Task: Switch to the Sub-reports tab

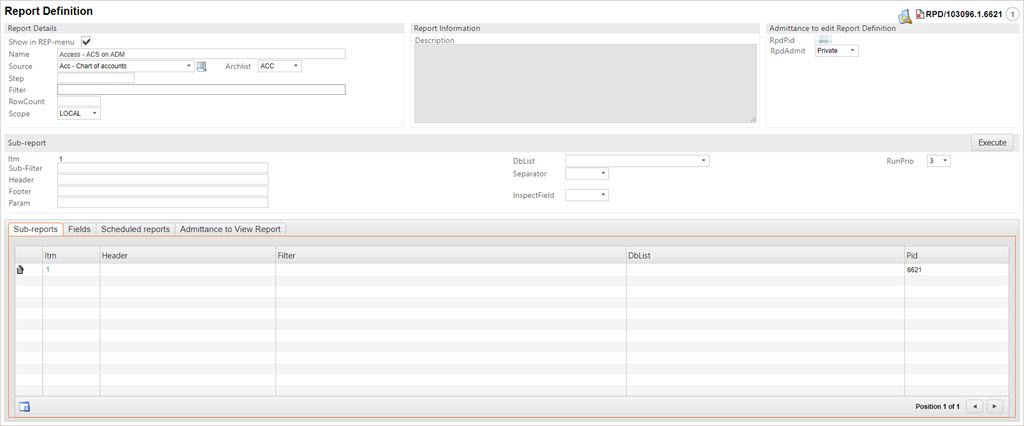Action: point(35,229)
